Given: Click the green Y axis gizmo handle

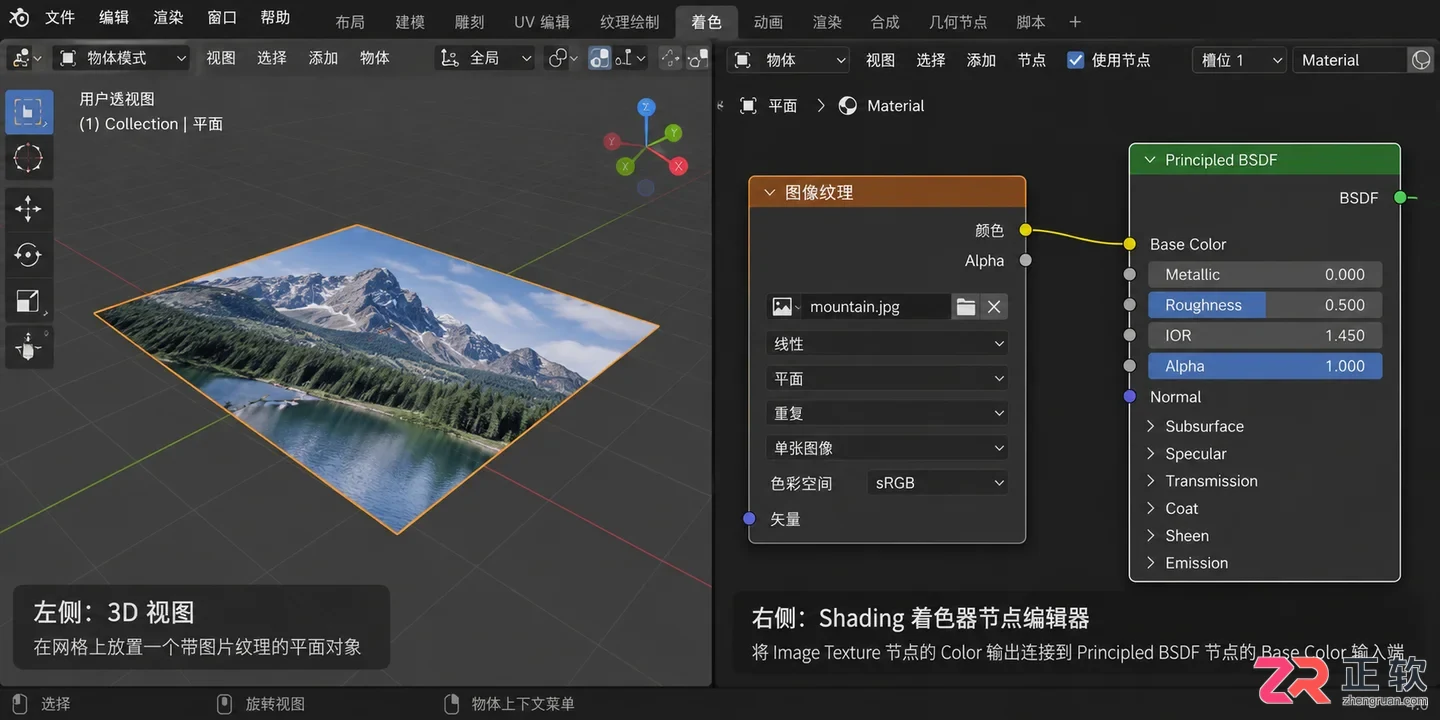Looking at the screenshot, I should coord(674,132).
